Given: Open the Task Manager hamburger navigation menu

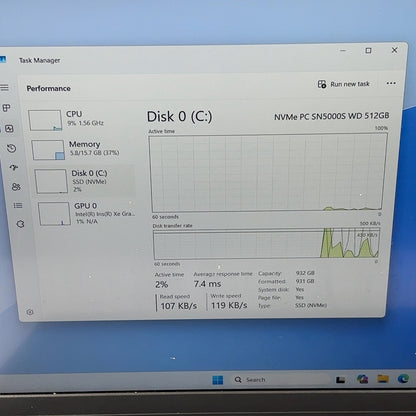Looking at the screenshot, I should (4, 88).
